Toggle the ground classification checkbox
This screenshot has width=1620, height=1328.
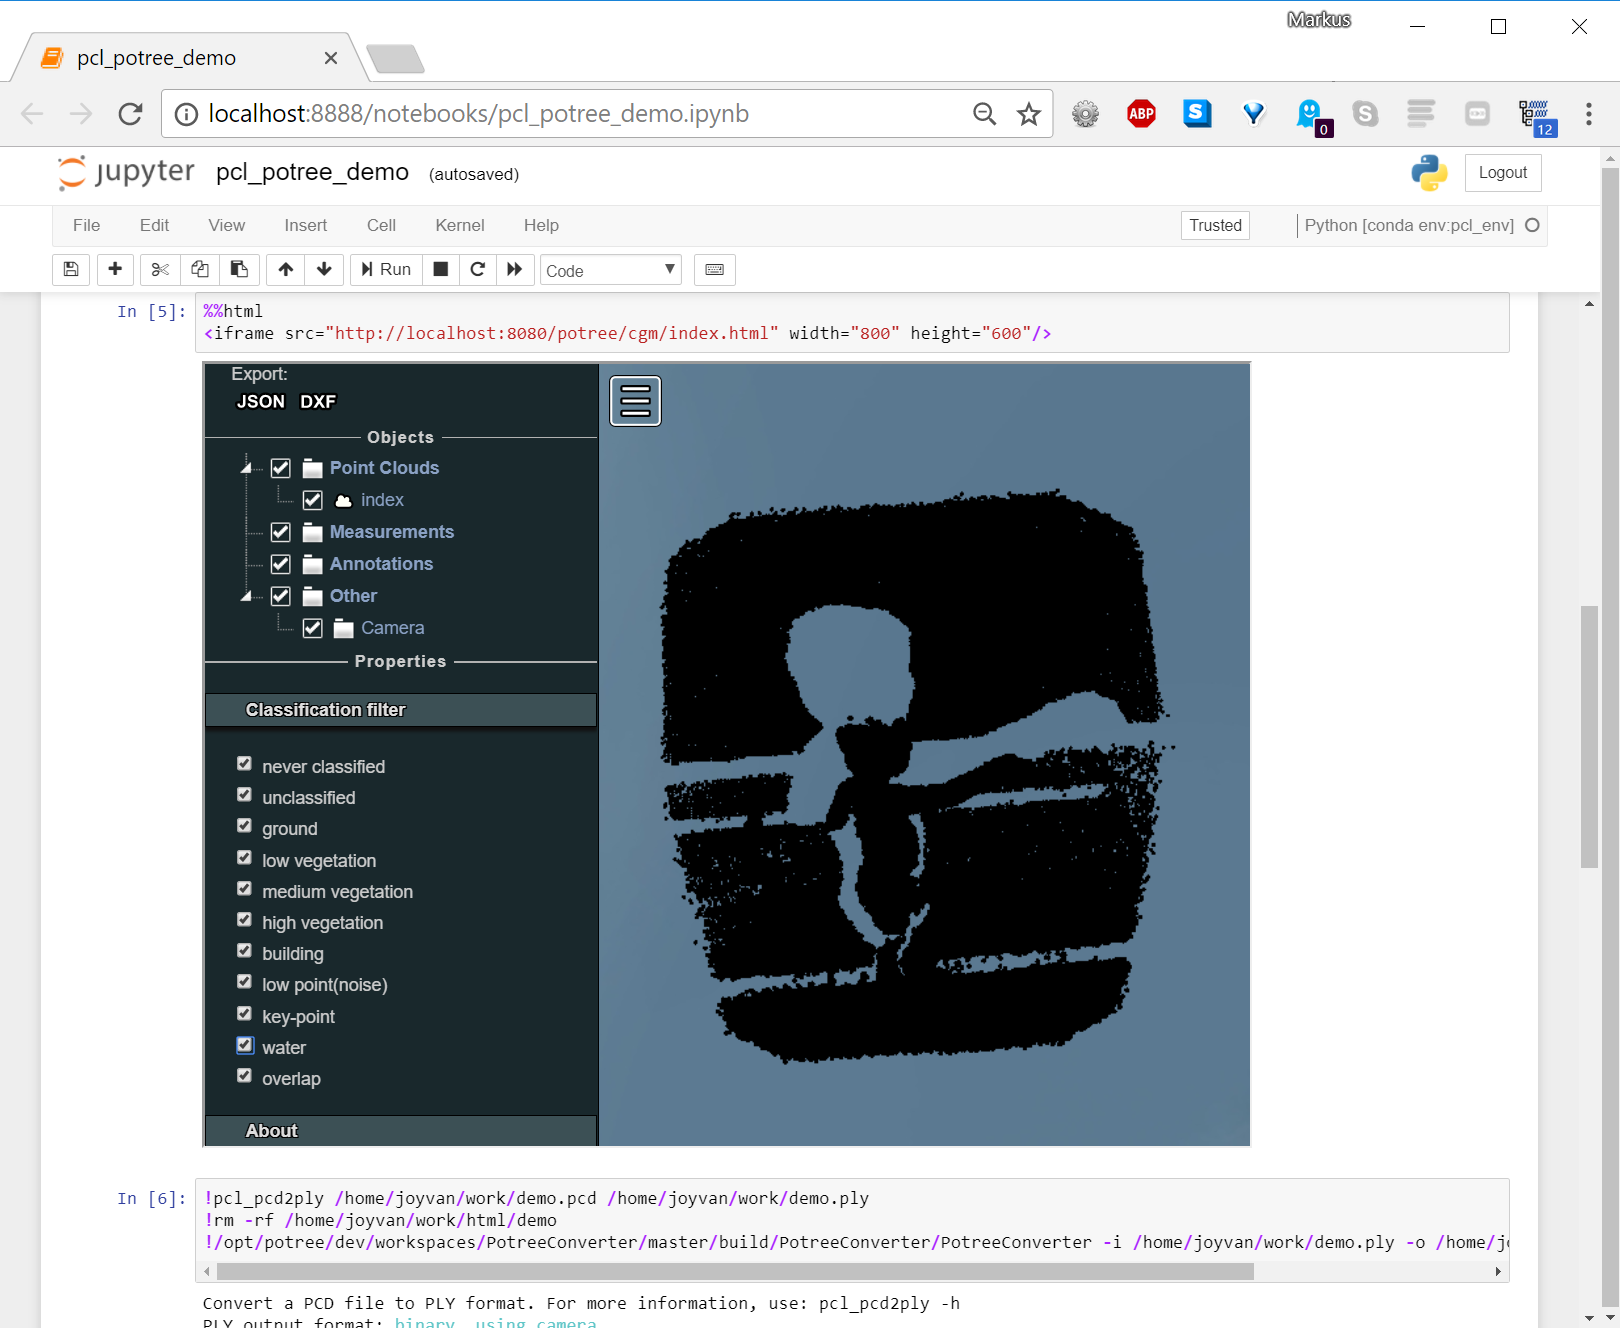244,826
